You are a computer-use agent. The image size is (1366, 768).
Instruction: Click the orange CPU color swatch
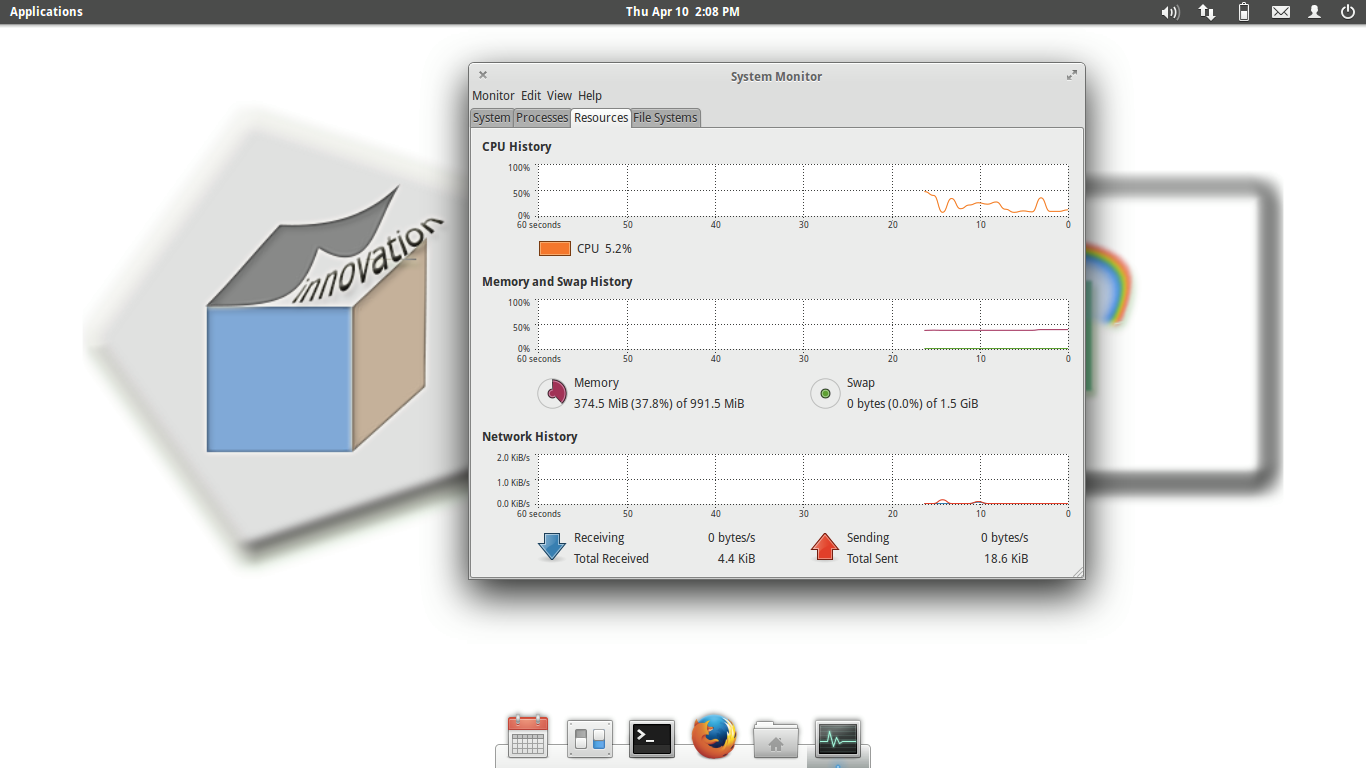click(555, 249)
